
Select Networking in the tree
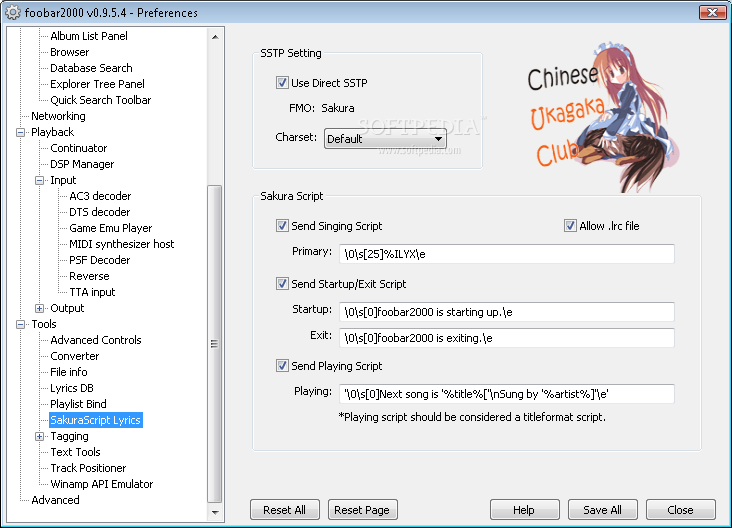point(58,116)
